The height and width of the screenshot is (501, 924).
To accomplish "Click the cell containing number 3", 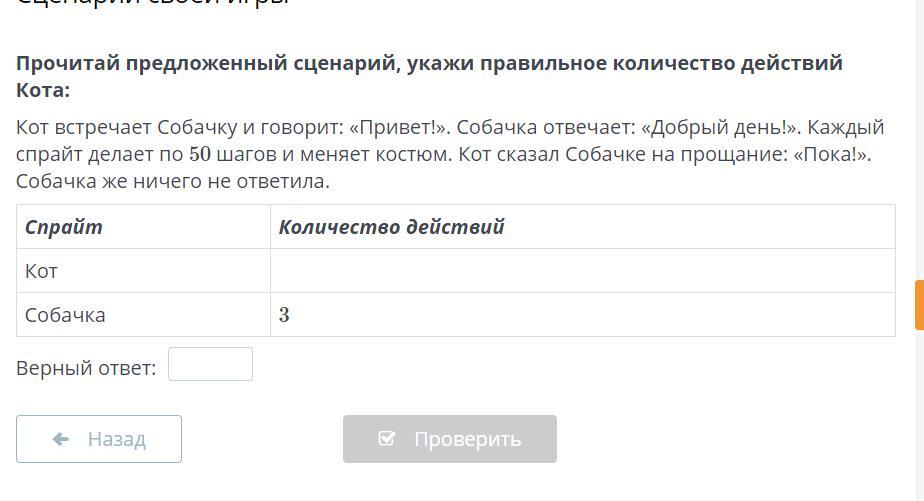I will point(582,315).
